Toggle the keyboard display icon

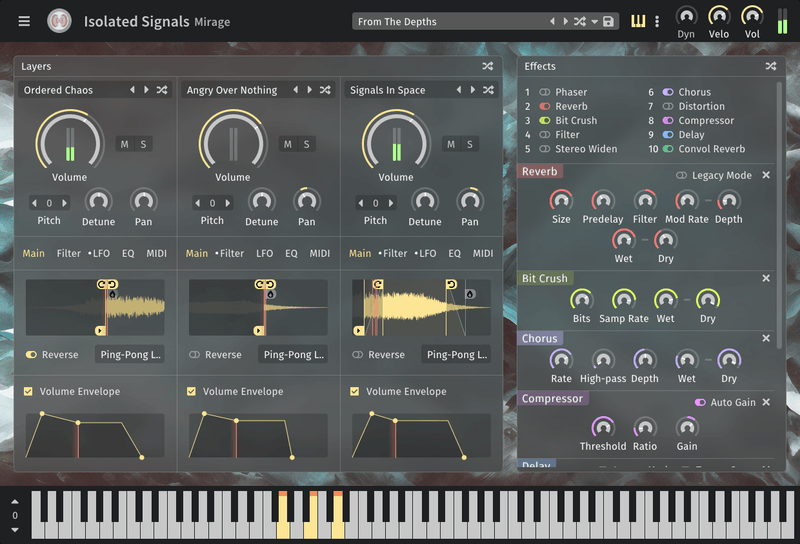pos(638,21)
